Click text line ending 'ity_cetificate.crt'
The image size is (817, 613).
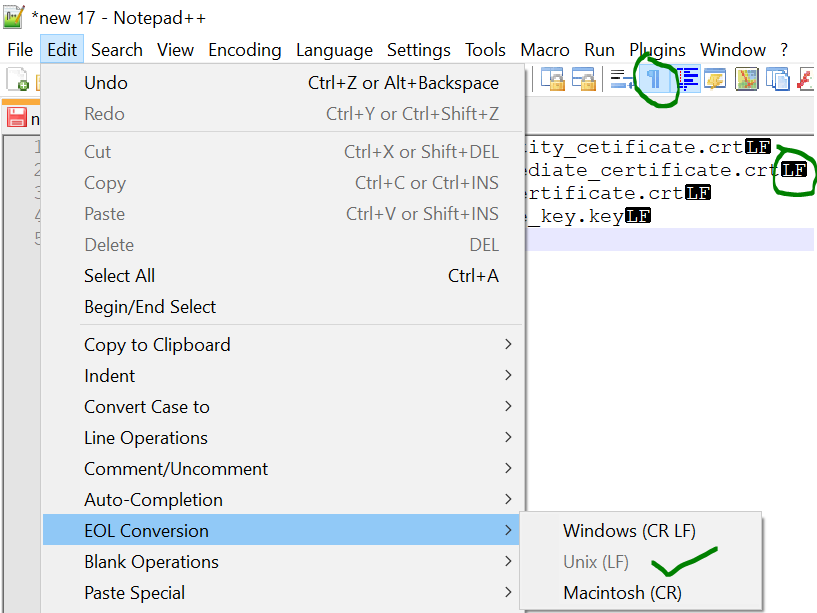coord(634,148)
